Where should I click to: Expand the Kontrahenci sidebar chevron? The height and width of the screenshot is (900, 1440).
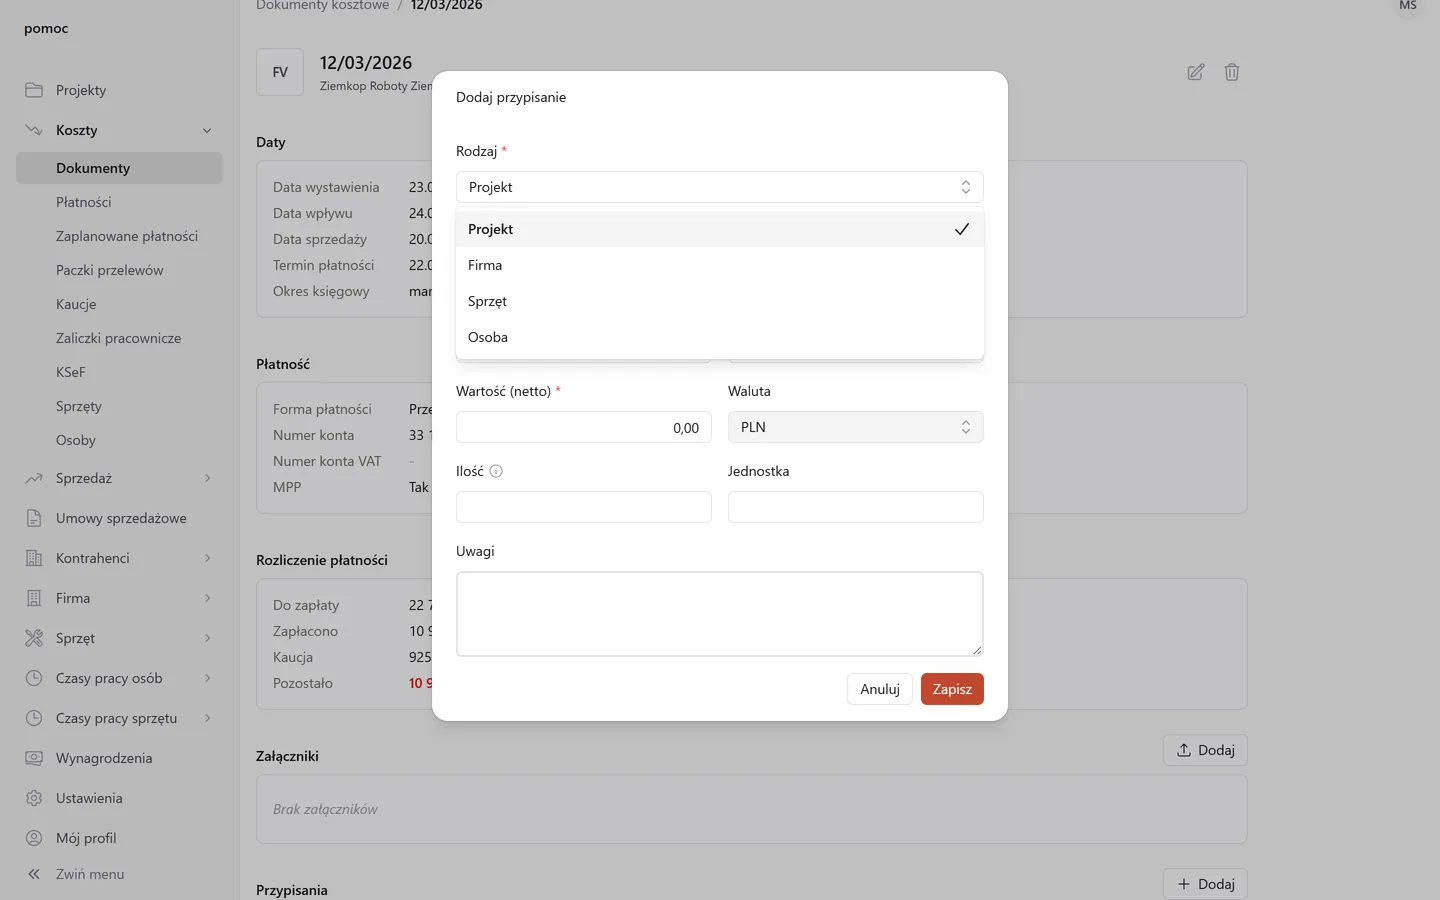[207, 558]
